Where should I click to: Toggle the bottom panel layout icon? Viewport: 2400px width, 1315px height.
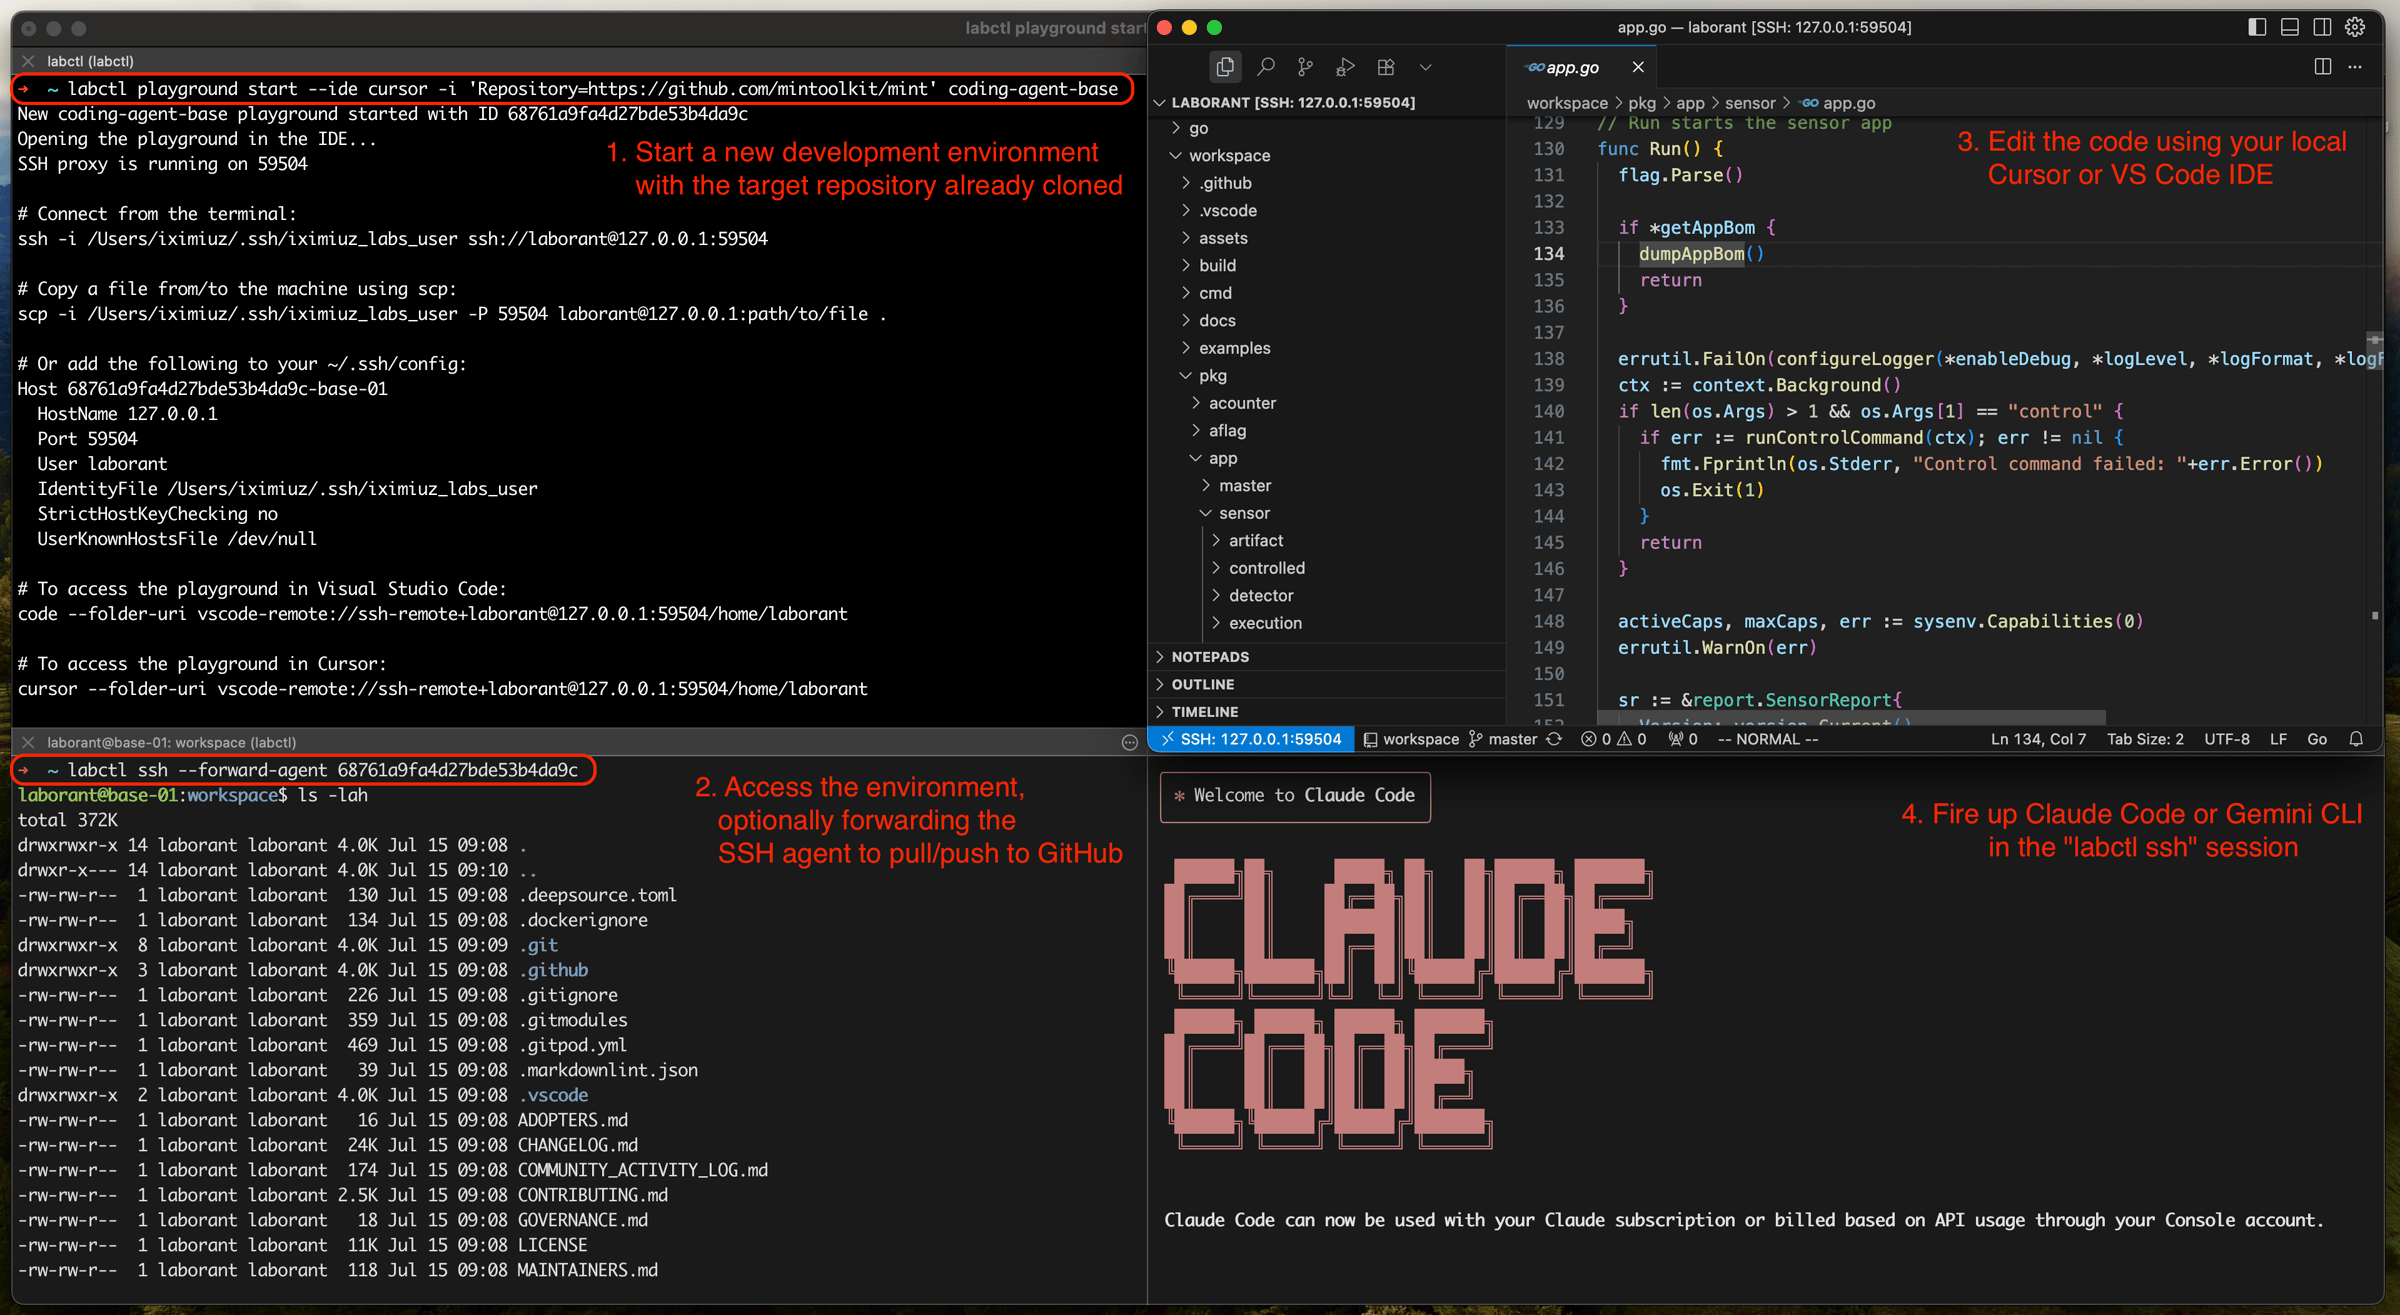point(2290,27)
